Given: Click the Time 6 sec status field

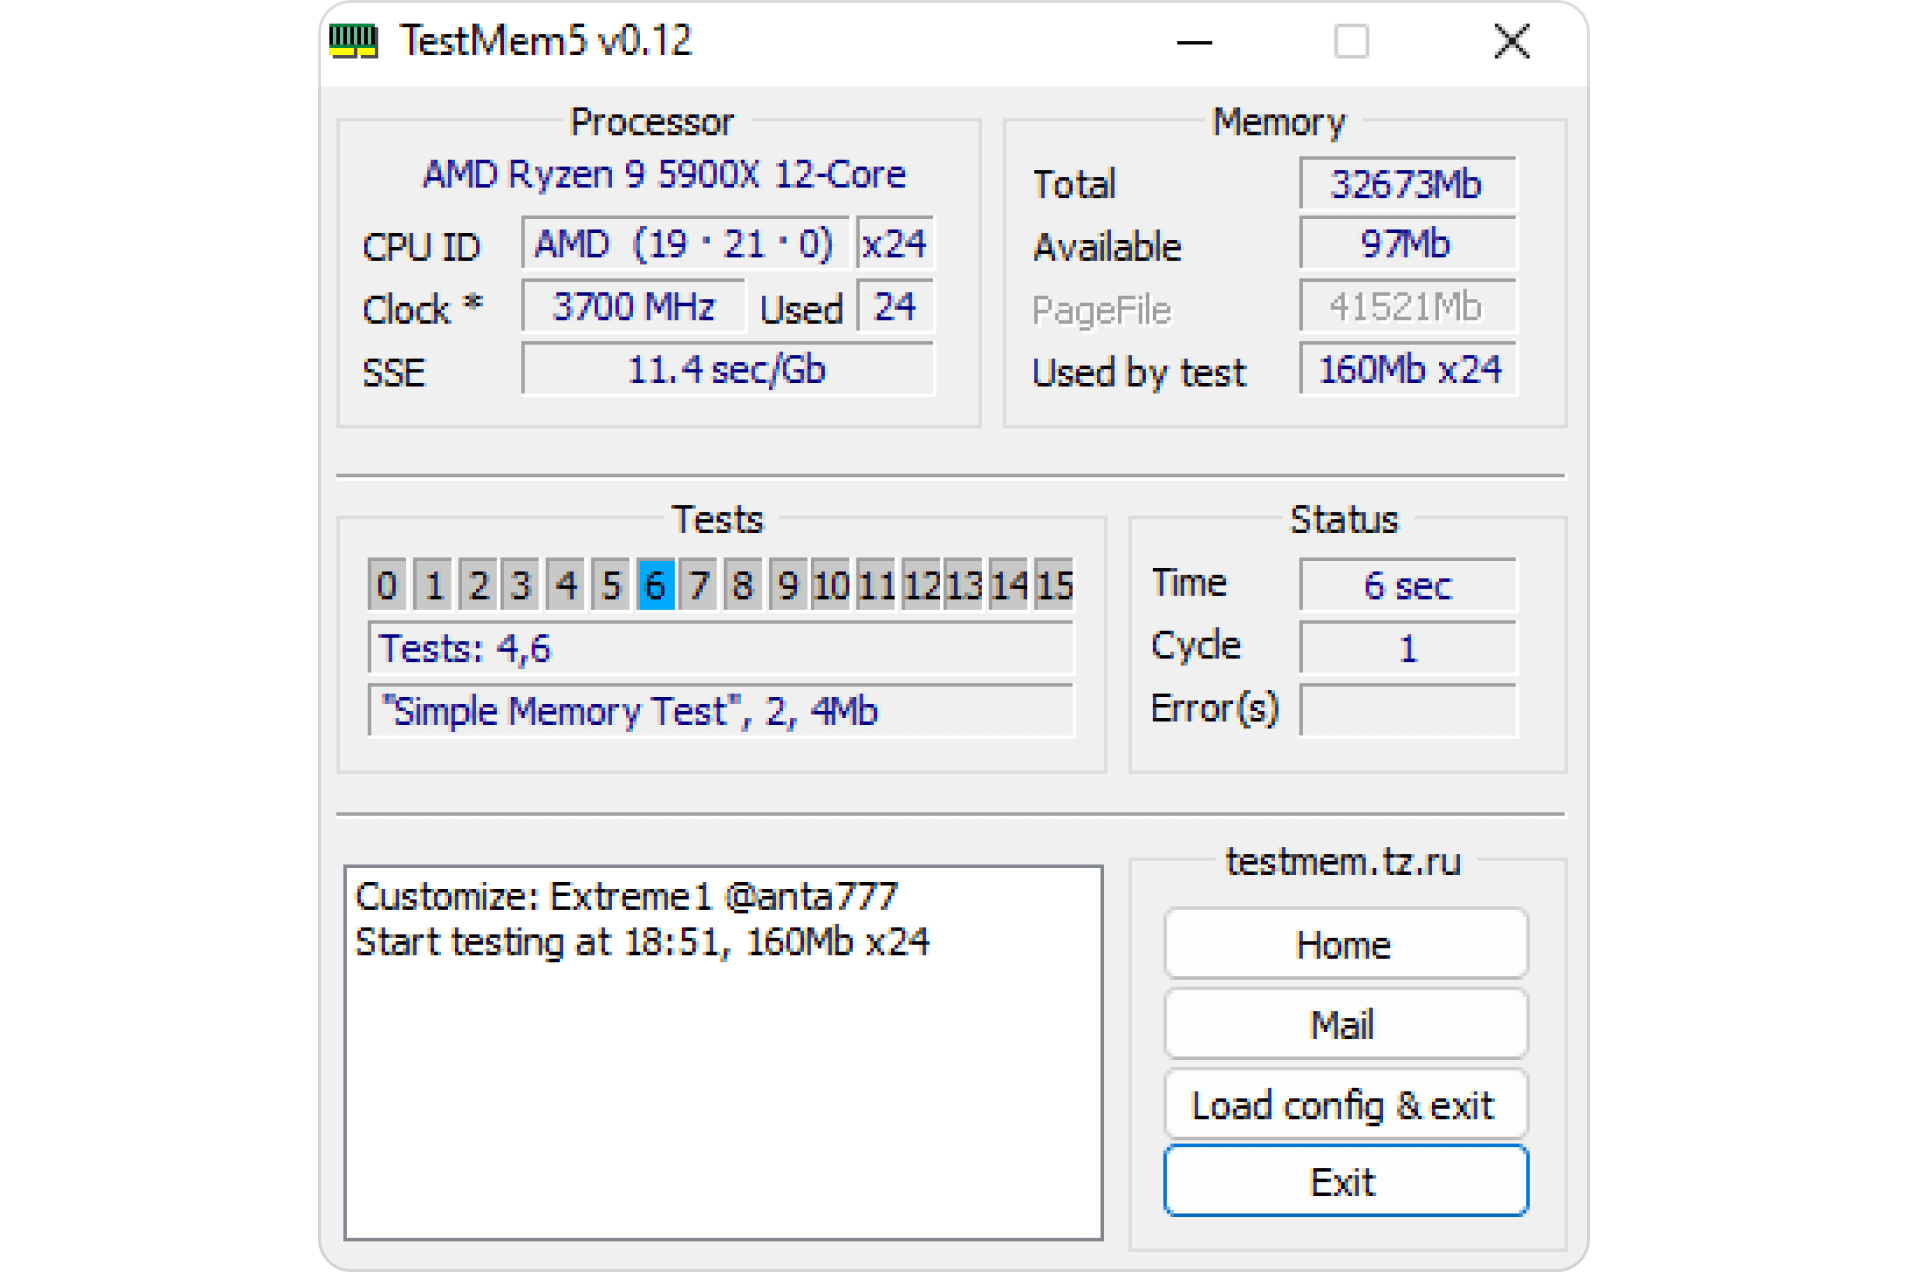Looking at the screenshot, I should pos(1406,585).
